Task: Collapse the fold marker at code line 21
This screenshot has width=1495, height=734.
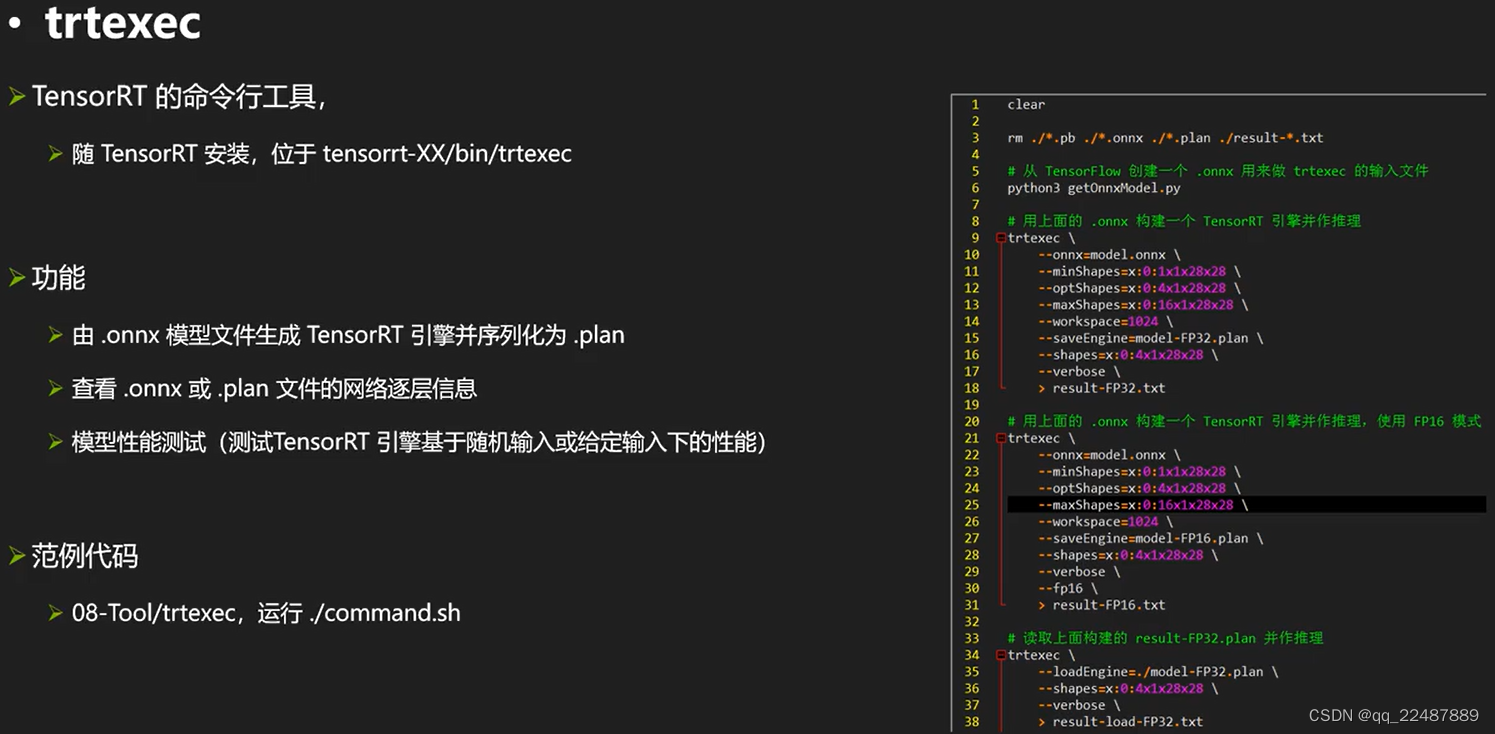Action: 1001,438
